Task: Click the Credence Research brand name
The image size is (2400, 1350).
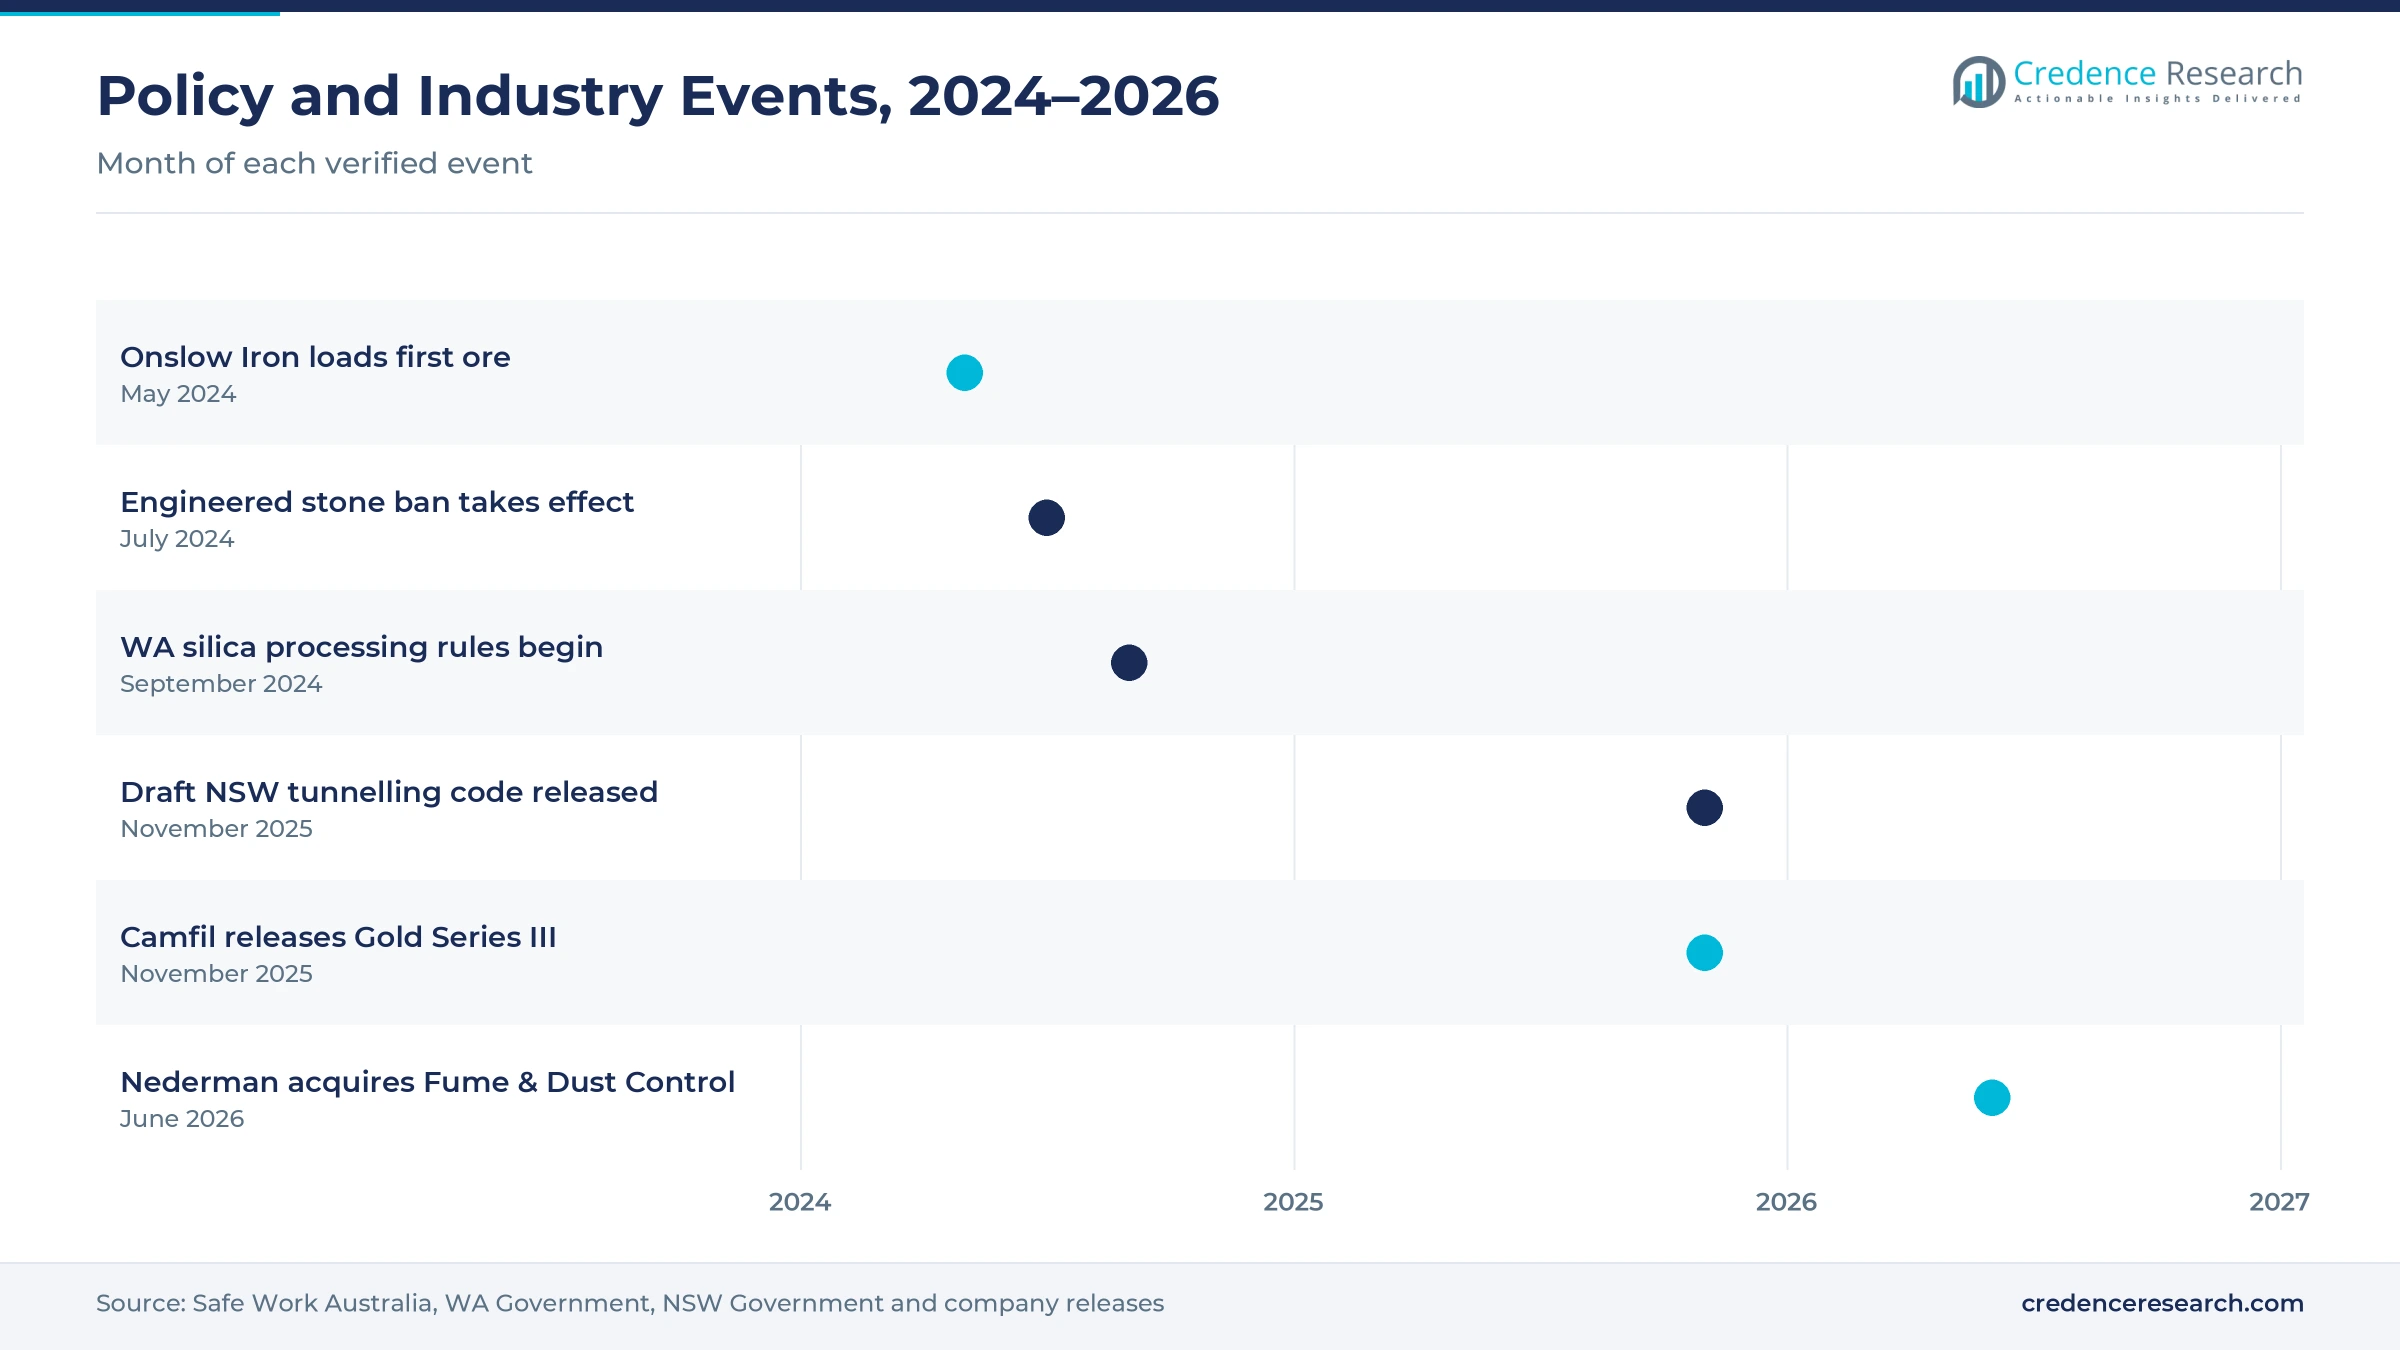Action: coord(2157,73)
